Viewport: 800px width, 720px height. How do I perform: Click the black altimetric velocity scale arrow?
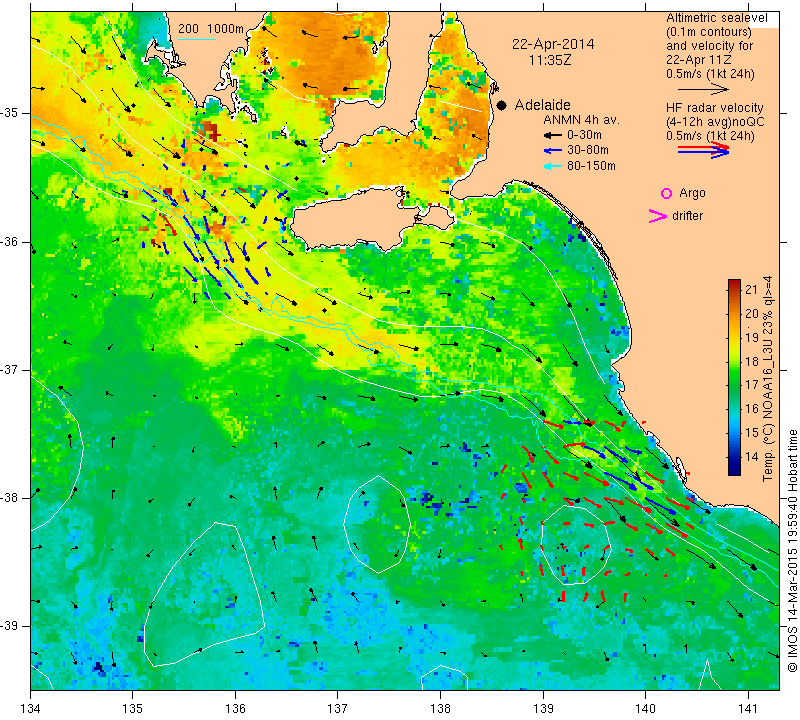click(x=704, y=89)
